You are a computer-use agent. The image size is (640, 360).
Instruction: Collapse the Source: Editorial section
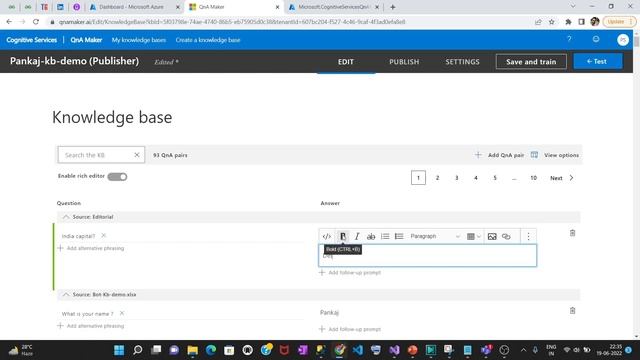66,217
